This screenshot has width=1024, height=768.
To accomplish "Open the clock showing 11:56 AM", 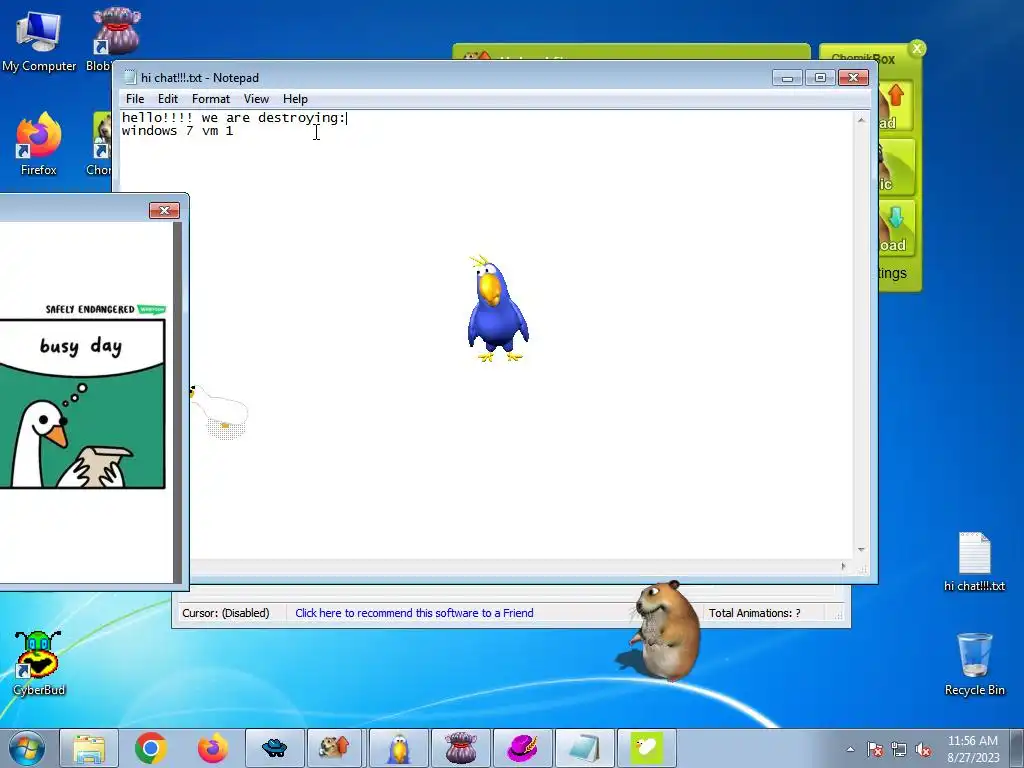I will tap(973, 748).
